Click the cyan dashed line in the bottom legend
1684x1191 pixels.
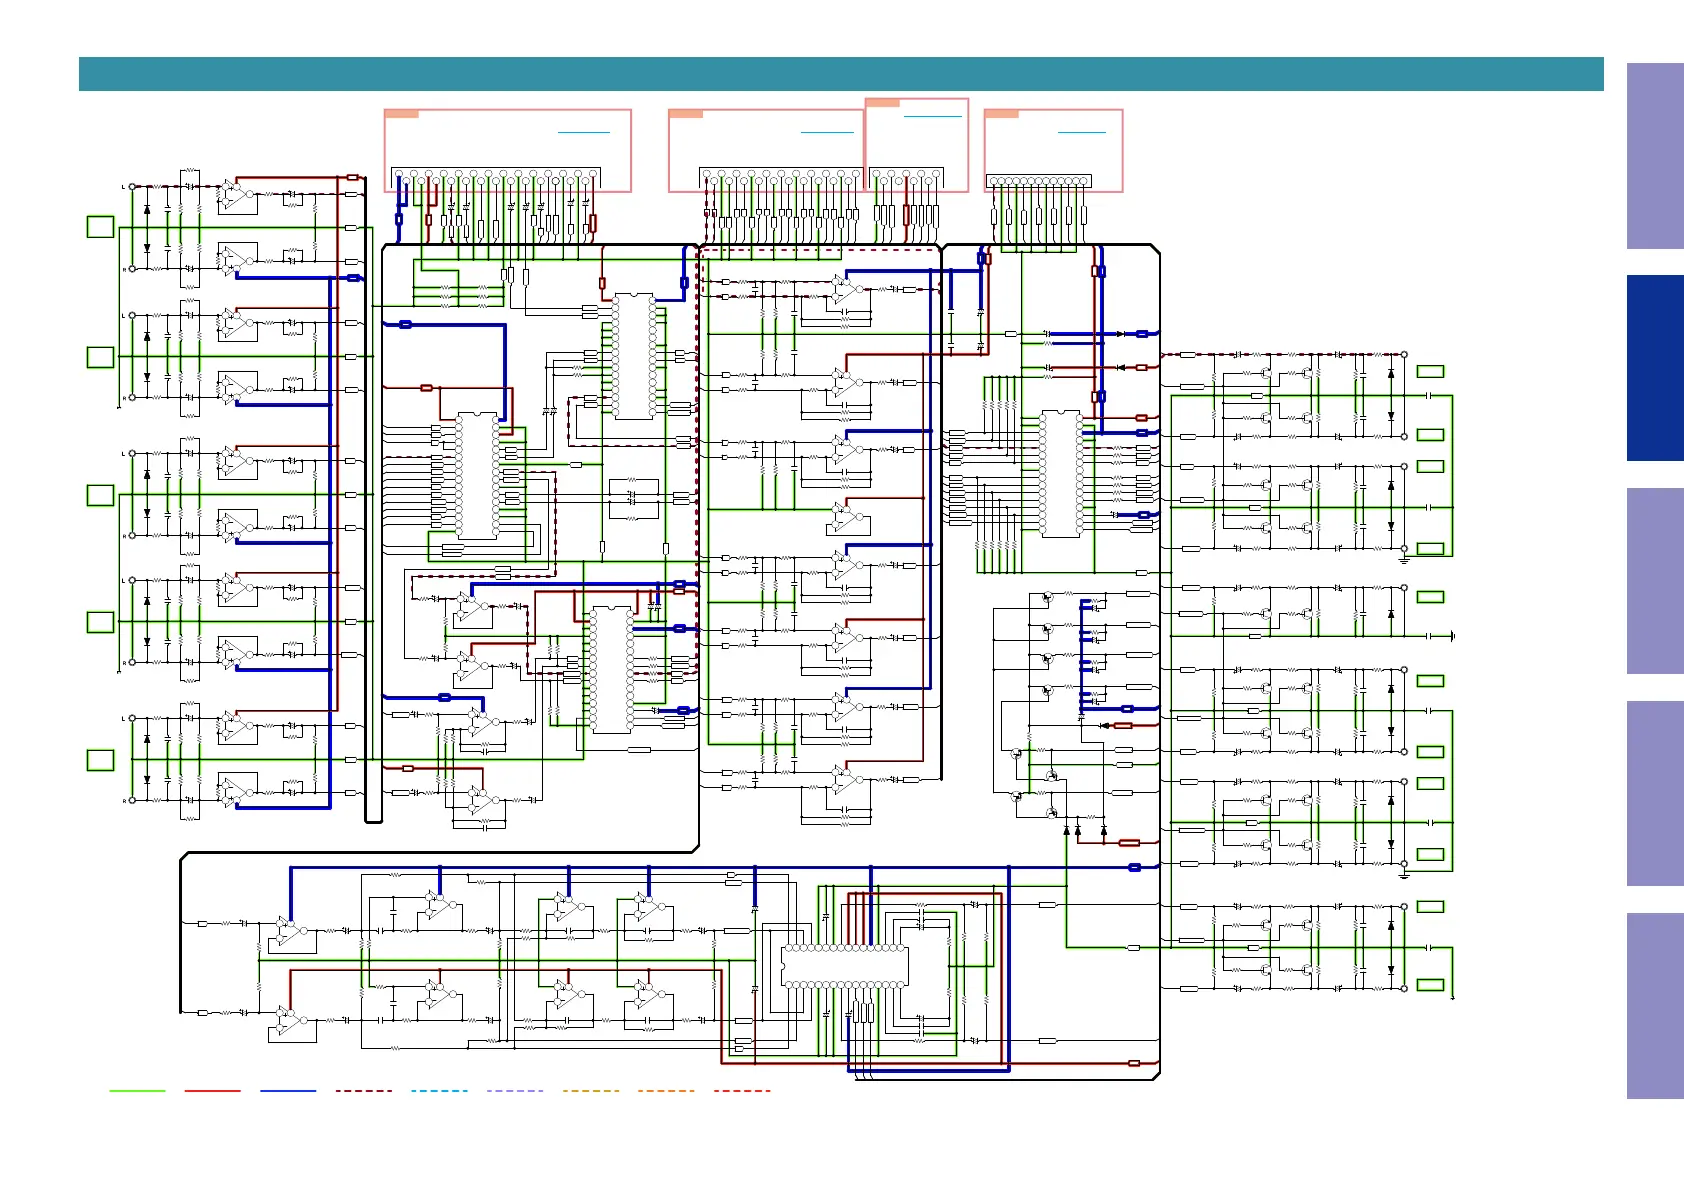pyautogui.click(x=439, y=1091)
